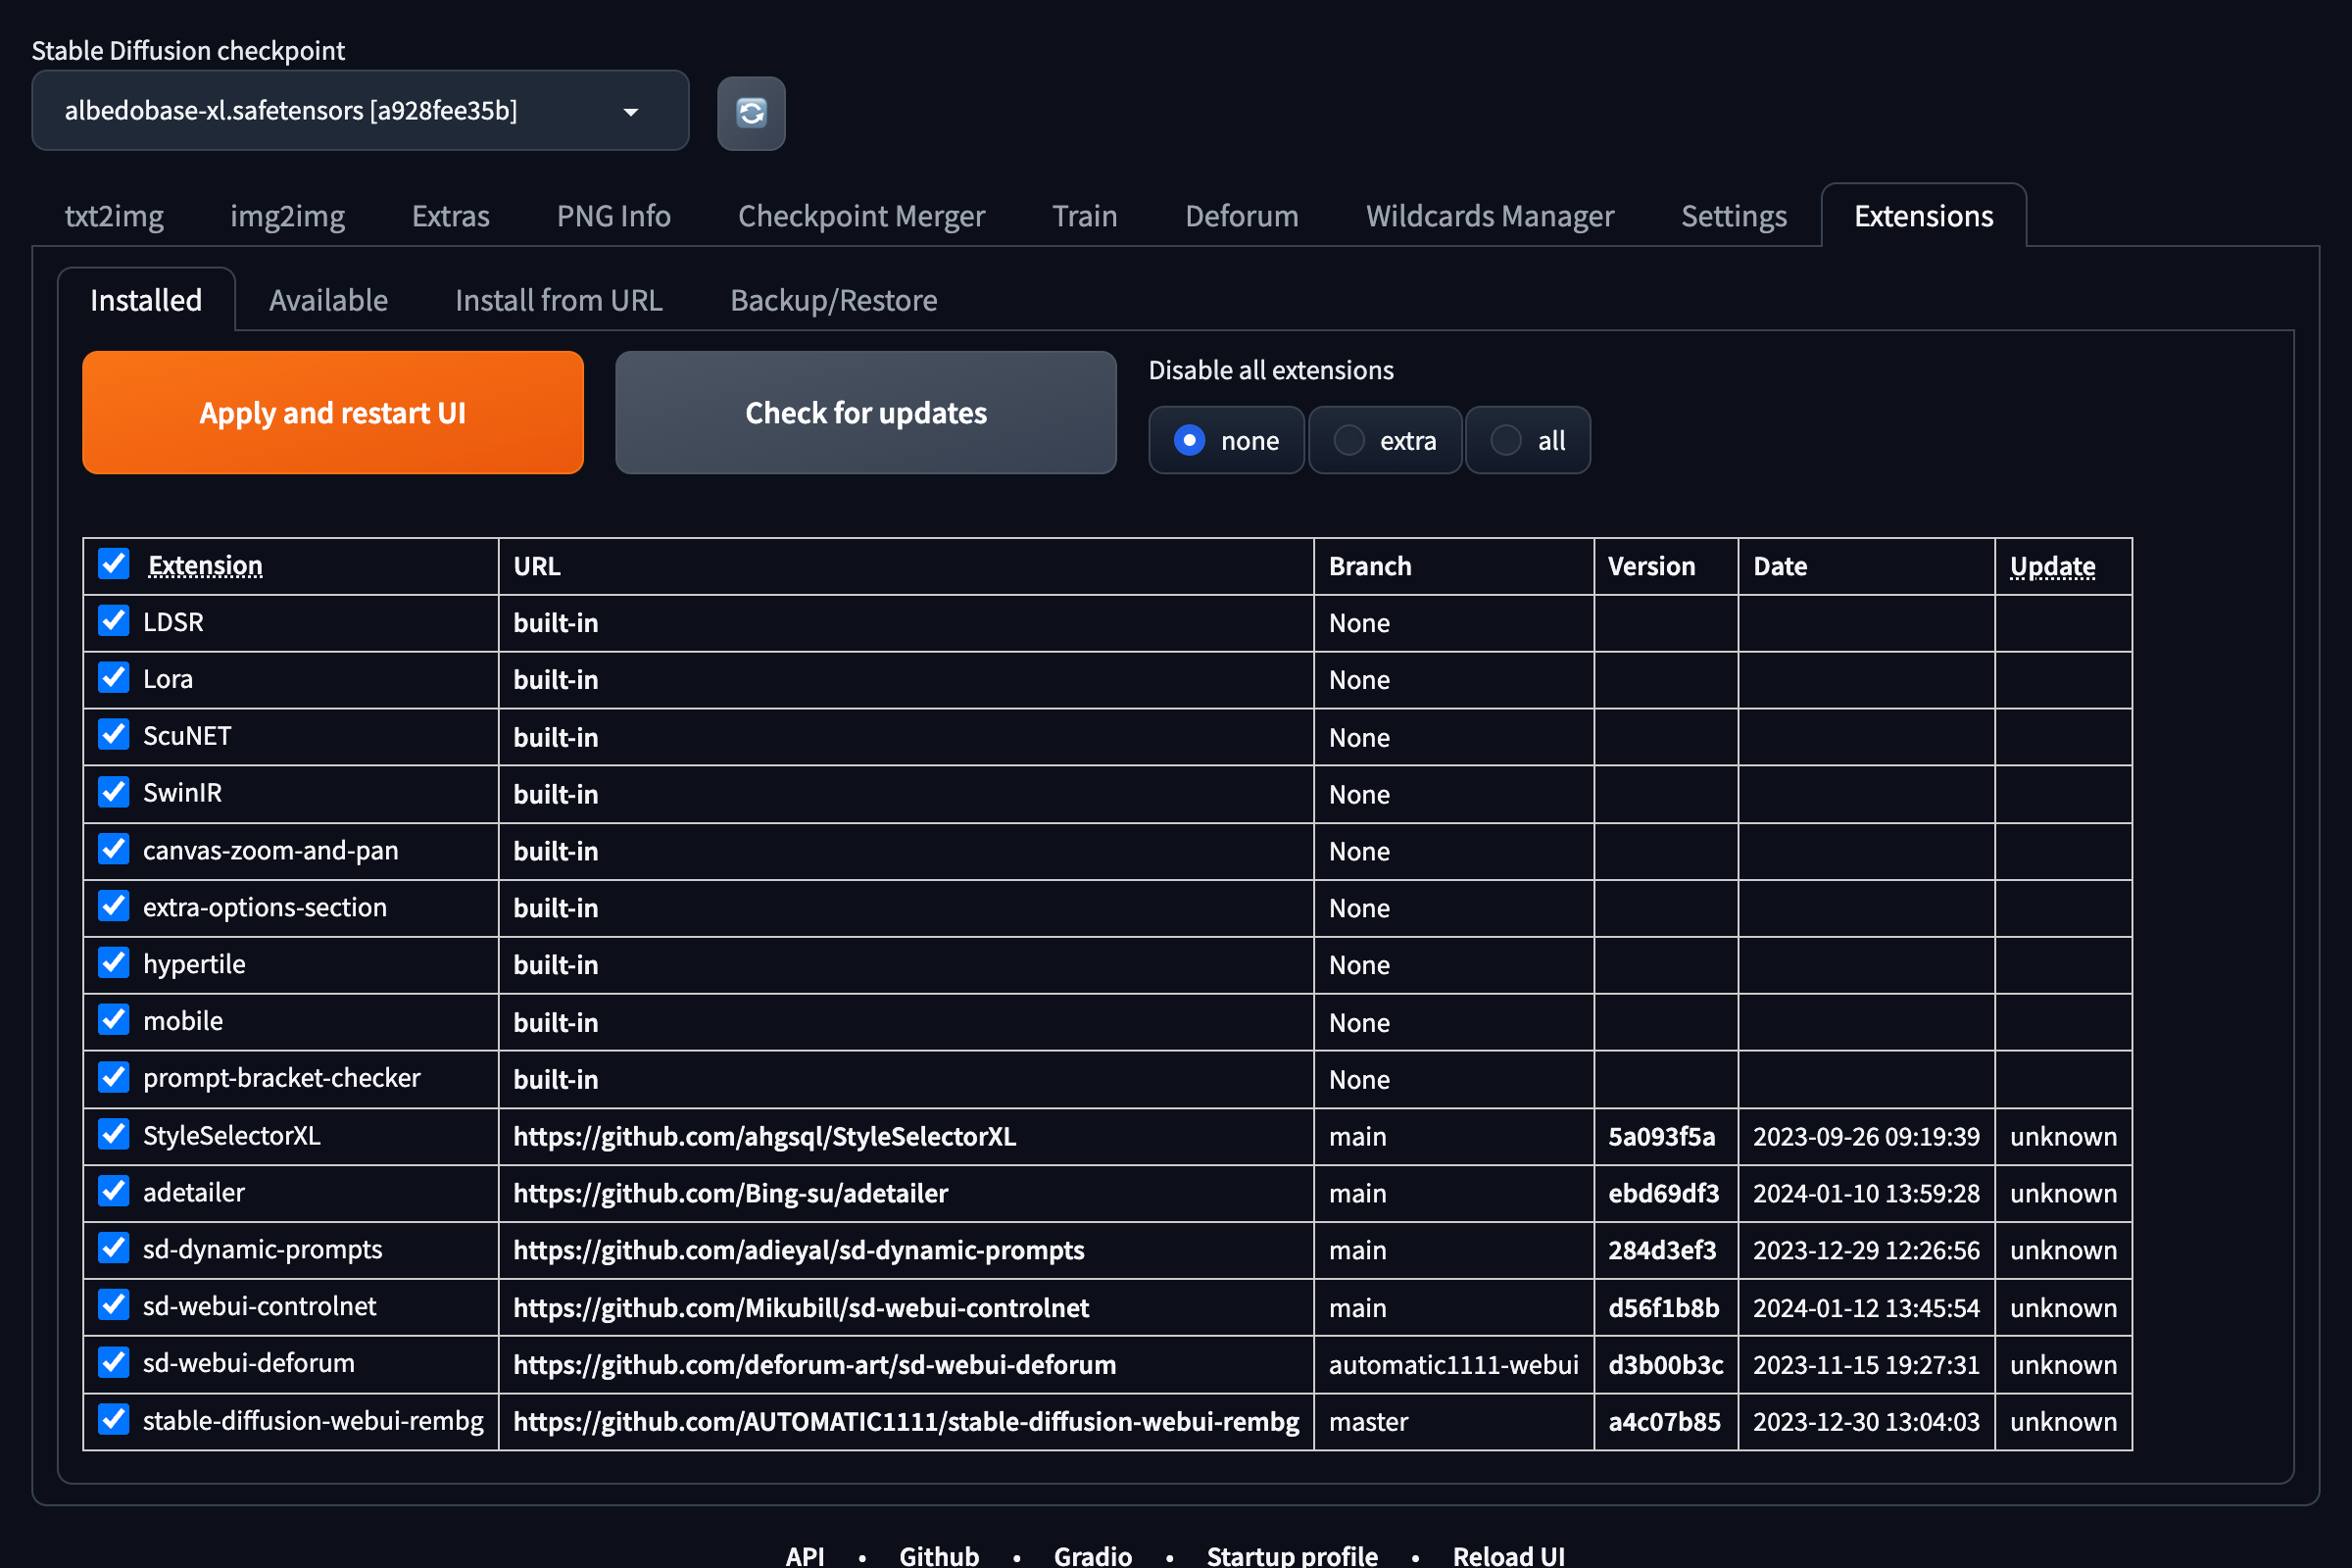Image resolution: width=2352 pixels, height=1568 pixels.
Task: Disable the adetailer extension
Action: [x=113, y=1191]
